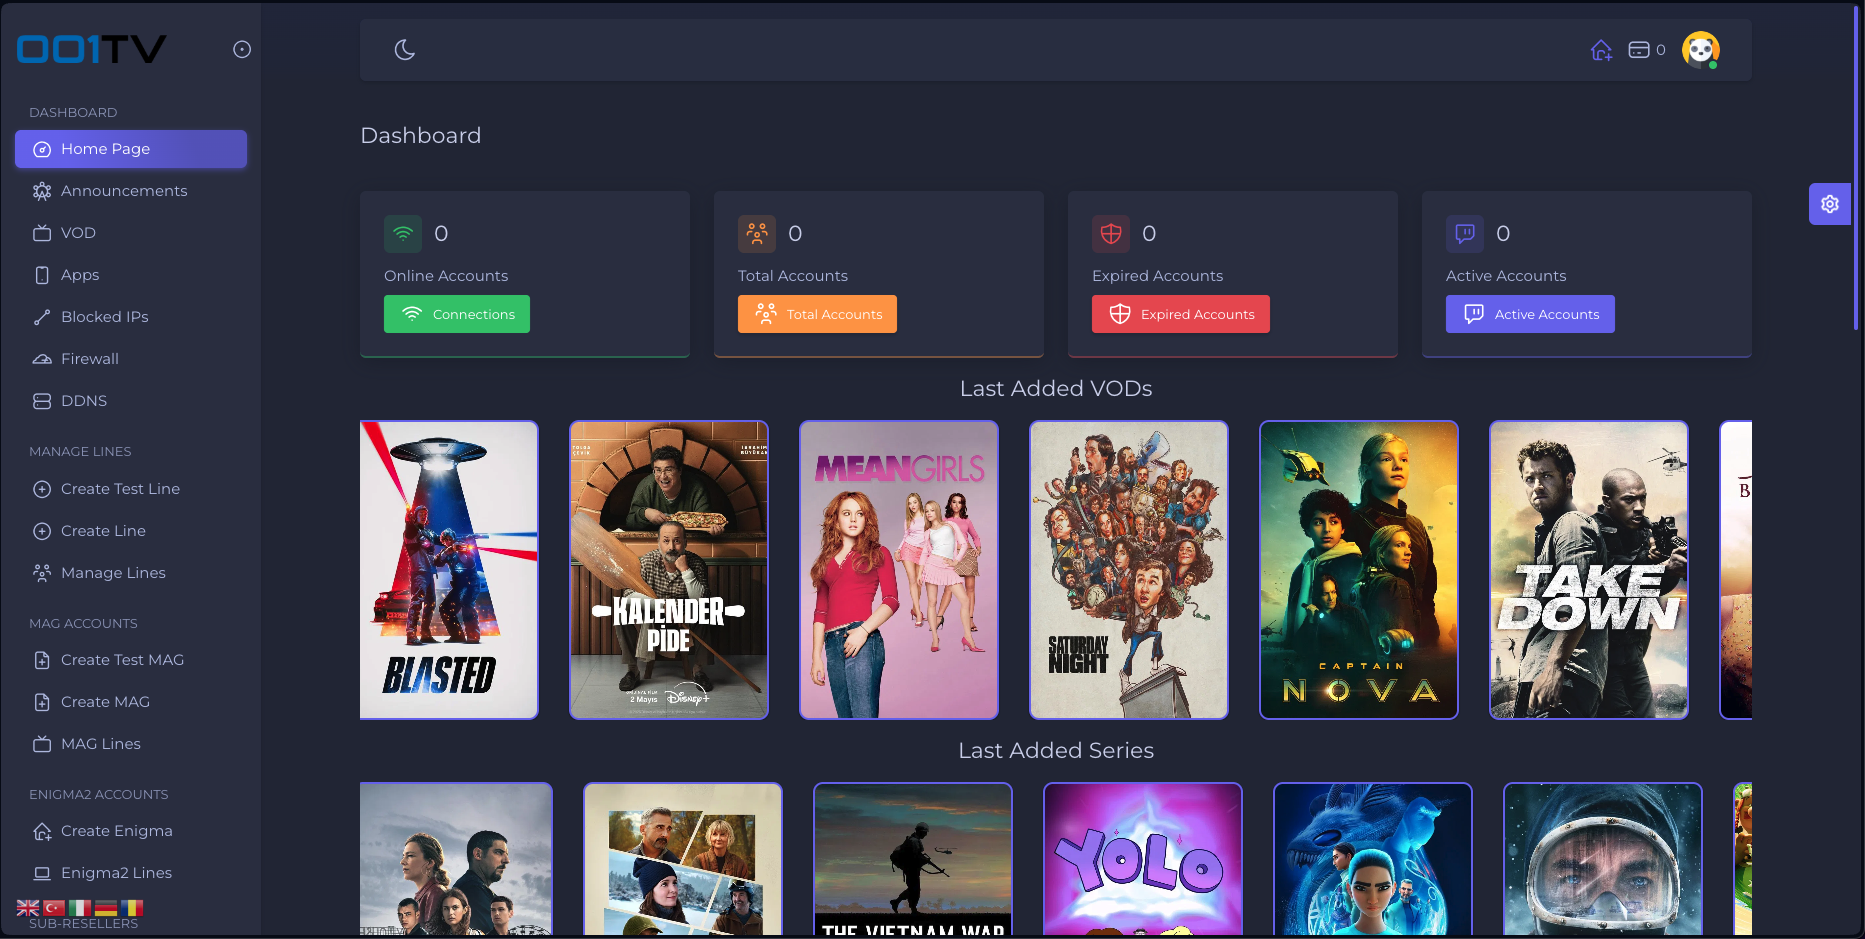Viewport: 1865px width, 939px height.
Task: Click the orange people icon above Total Accounts
Action: click(757, 234)
